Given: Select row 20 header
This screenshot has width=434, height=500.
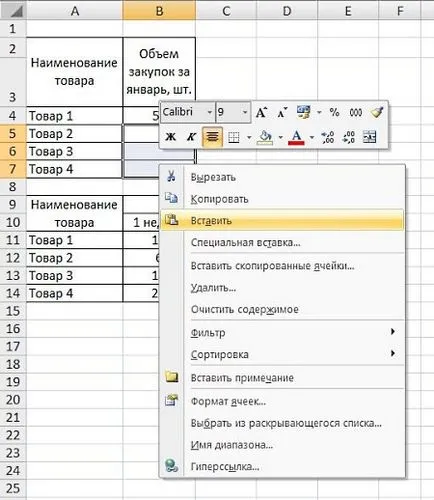Looking at the screenshot, I should pyautogui.click(x=13, y=400).
